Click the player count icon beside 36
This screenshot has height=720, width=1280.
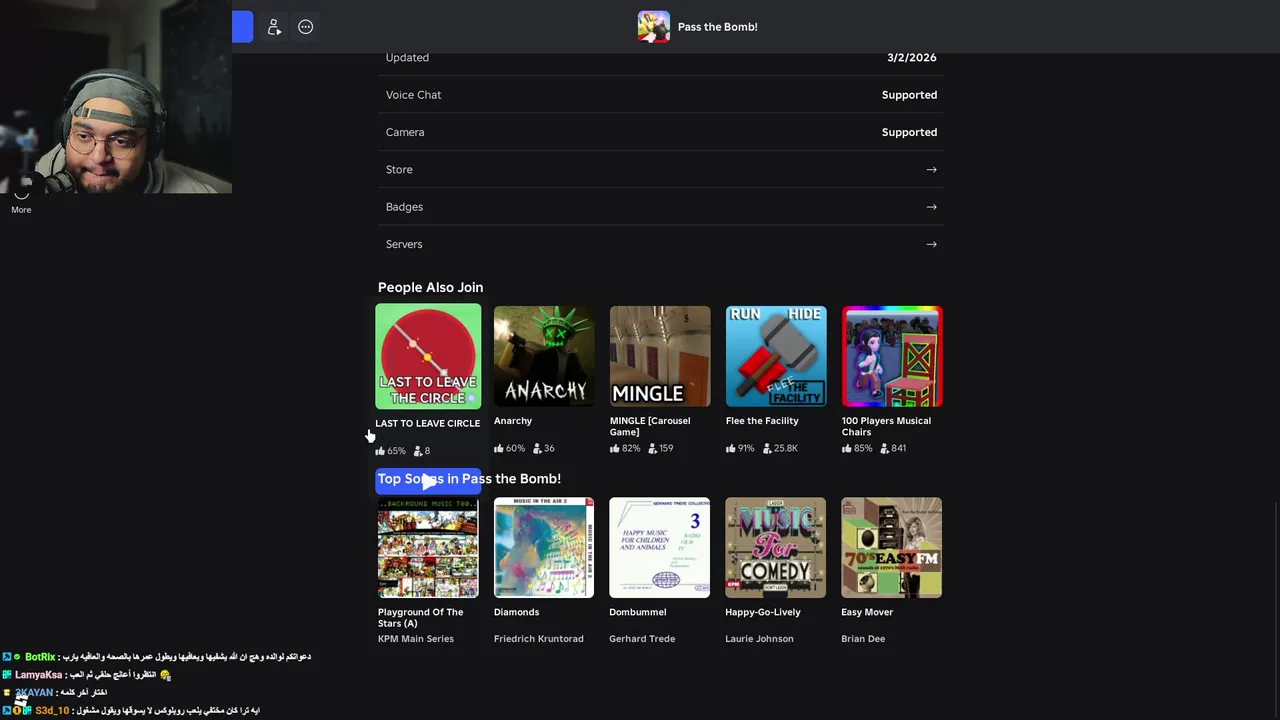coord(537,448)
